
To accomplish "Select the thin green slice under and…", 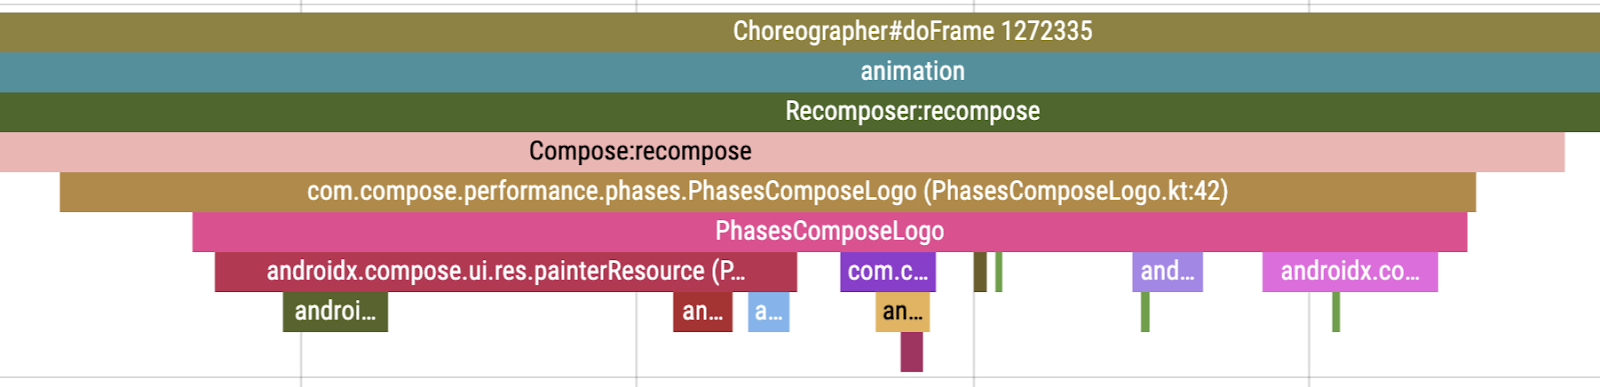I will [1145, 311].
